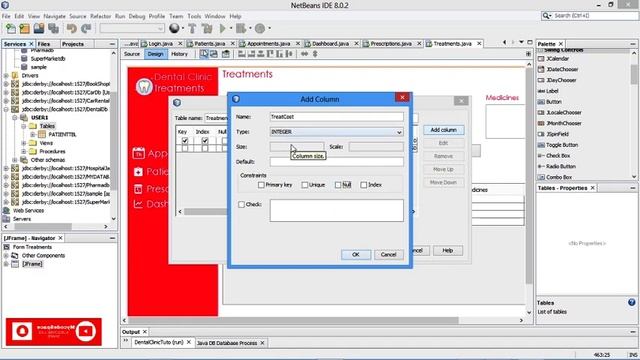The image size is (640, 360).
Task: Click the Save All toolbar icon
Action: (x=53, y=29)
